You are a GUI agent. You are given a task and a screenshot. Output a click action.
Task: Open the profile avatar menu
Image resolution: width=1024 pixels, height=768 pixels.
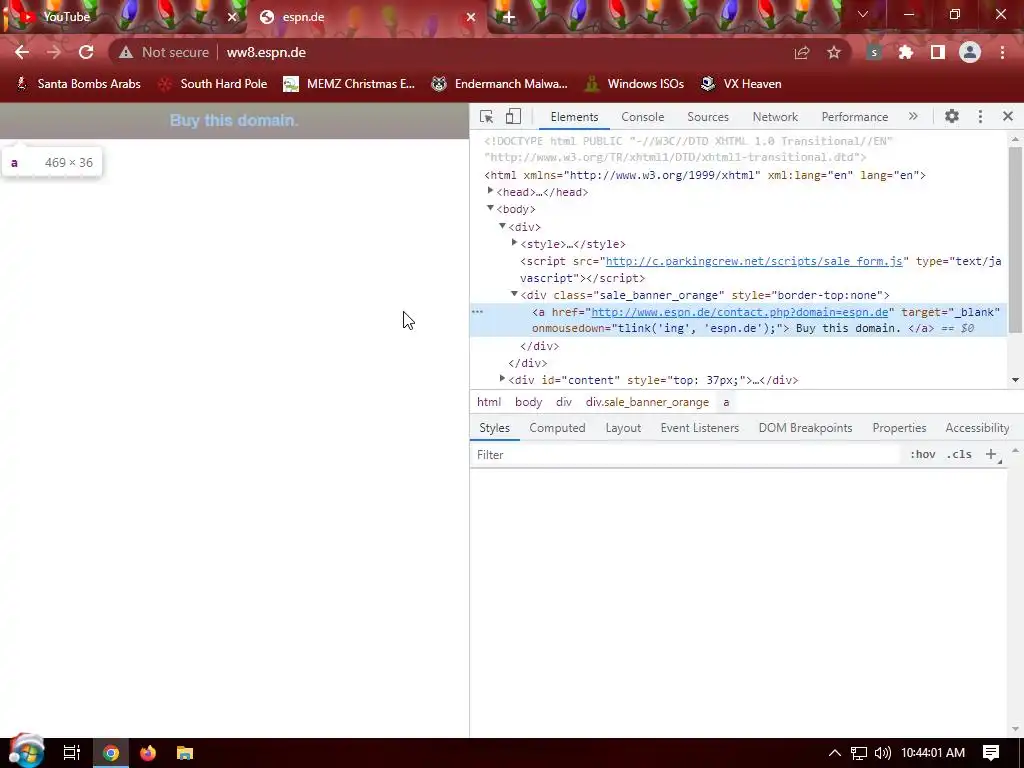970,52
